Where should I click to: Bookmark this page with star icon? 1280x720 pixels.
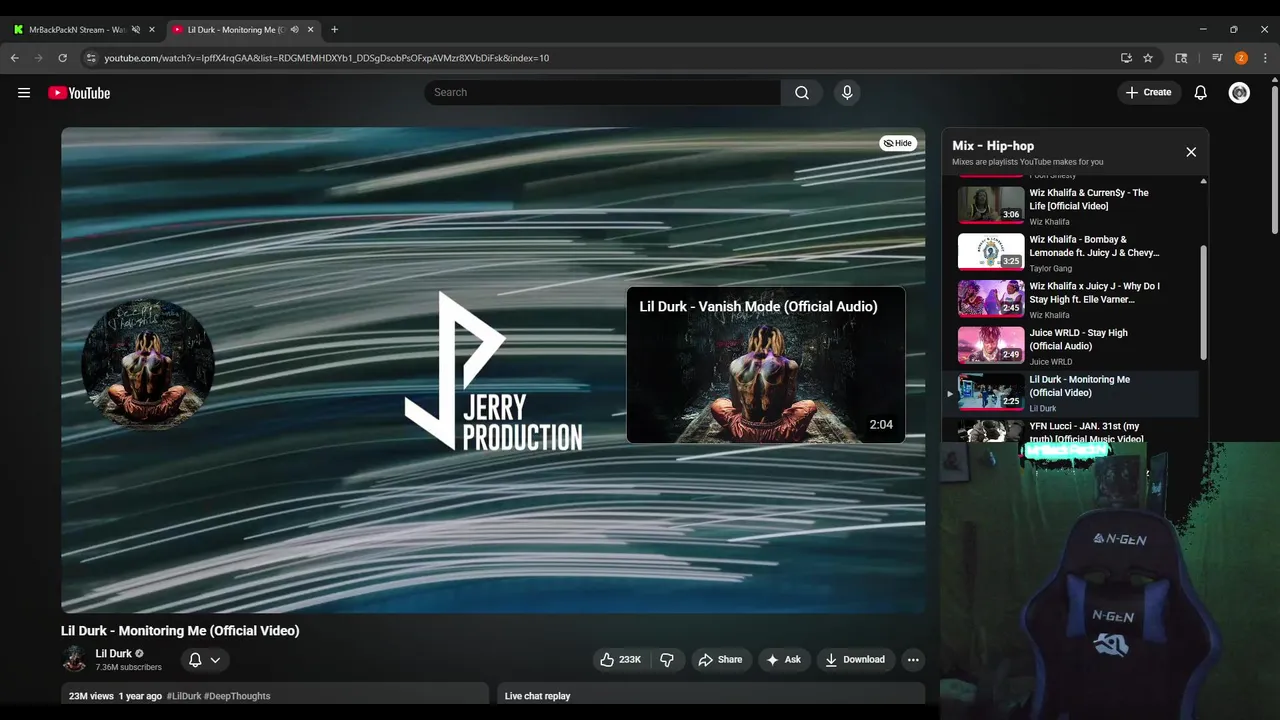[x=1148, y=58]
